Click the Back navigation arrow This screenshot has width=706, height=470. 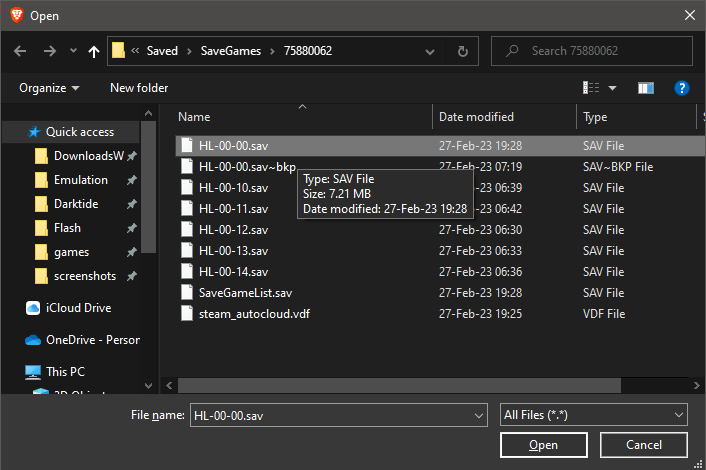21,51
